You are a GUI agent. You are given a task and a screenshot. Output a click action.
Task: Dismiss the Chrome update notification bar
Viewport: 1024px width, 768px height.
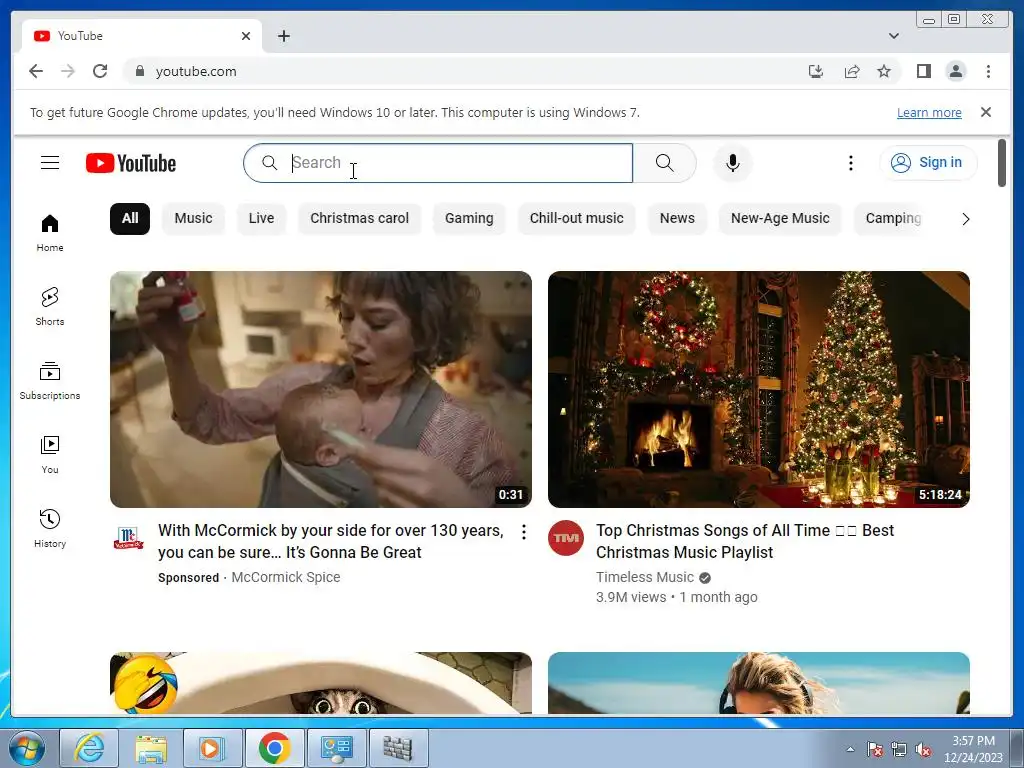985,112
